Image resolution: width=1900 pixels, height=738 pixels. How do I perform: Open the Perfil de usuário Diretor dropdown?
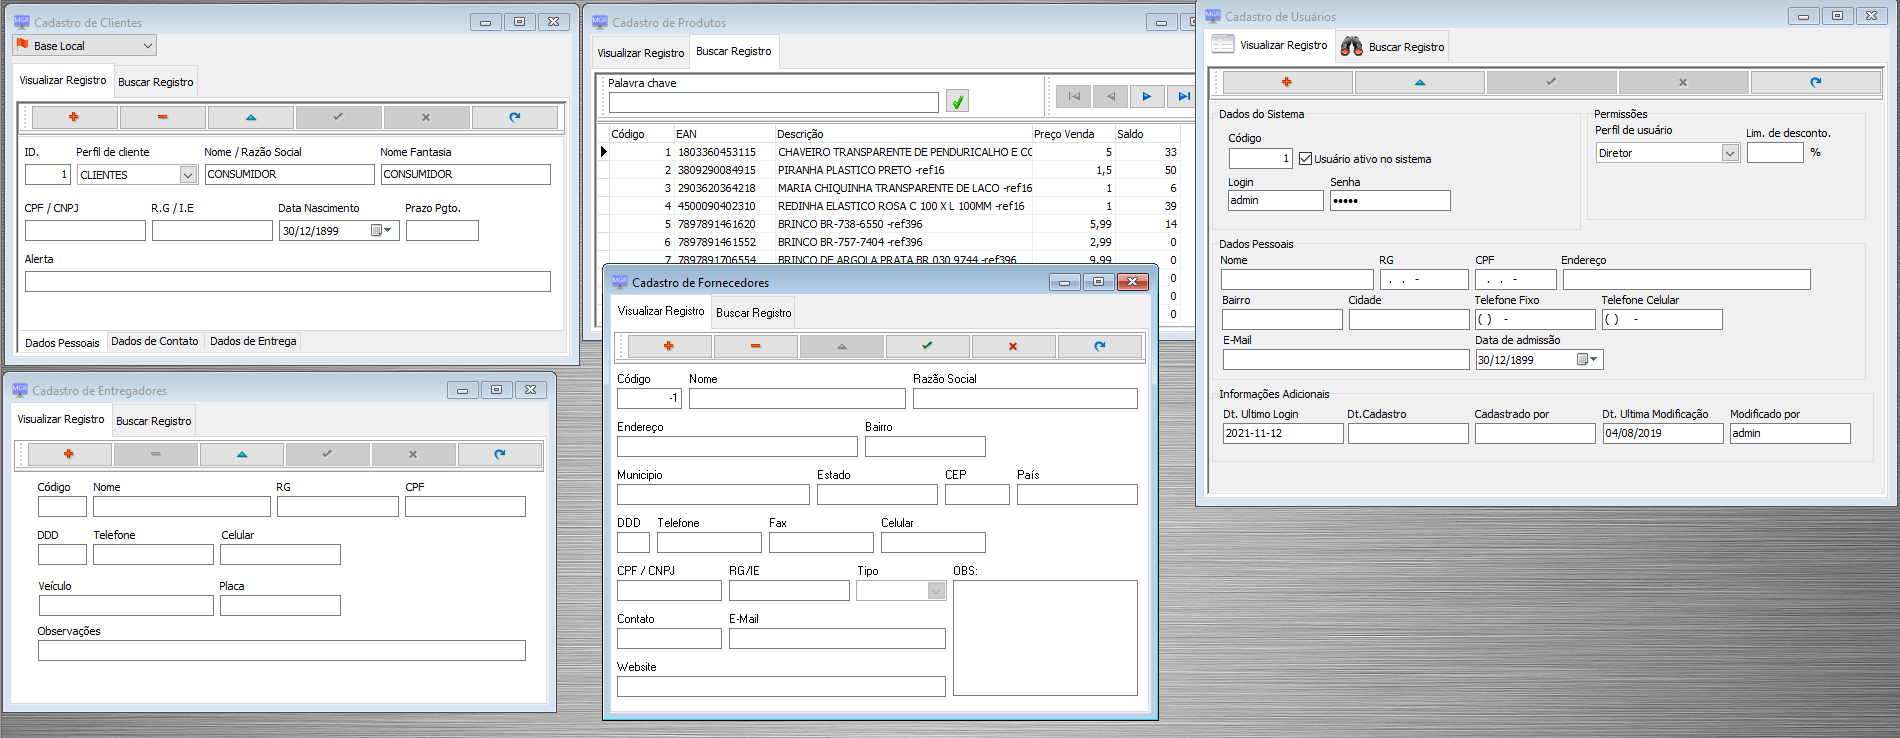coord(1730,153)
